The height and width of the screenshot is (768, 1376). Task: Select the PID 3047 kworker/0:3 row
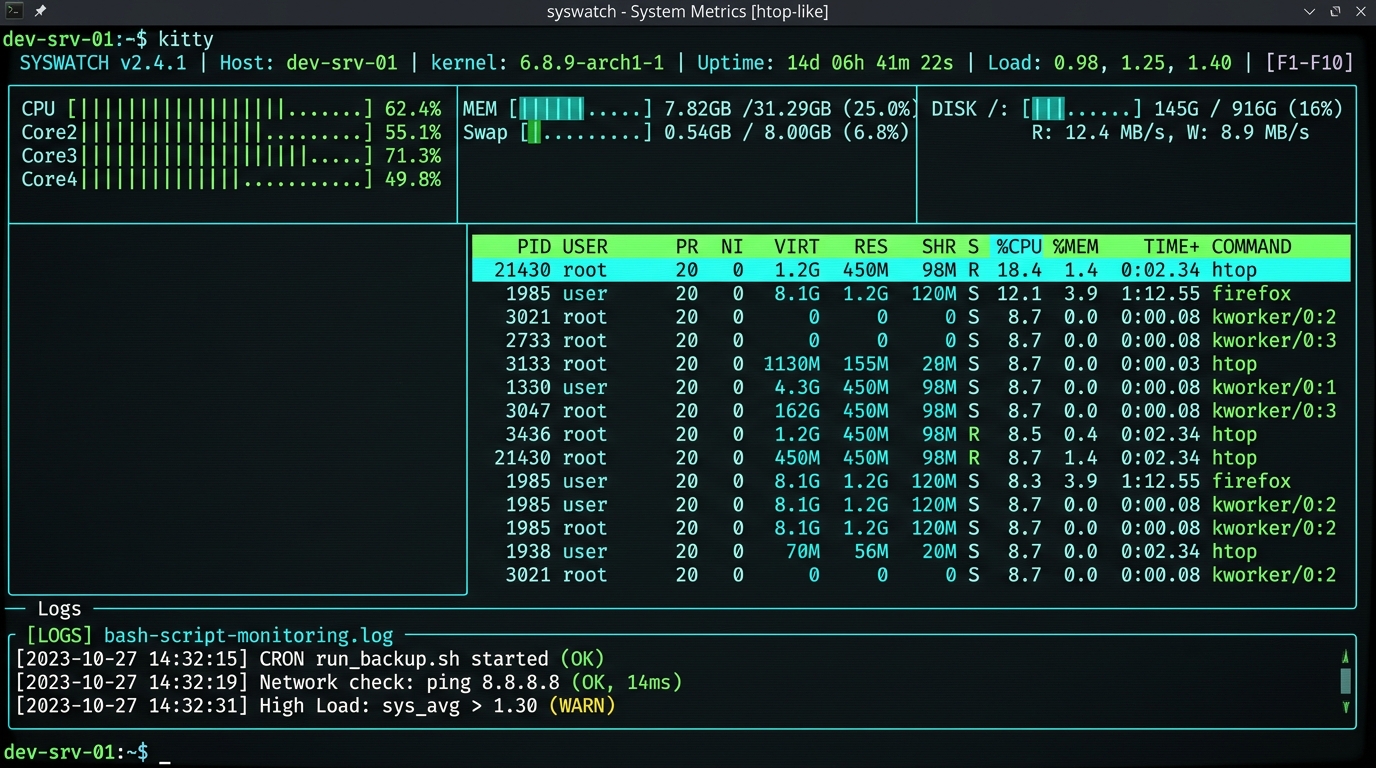tap(911, 411)
